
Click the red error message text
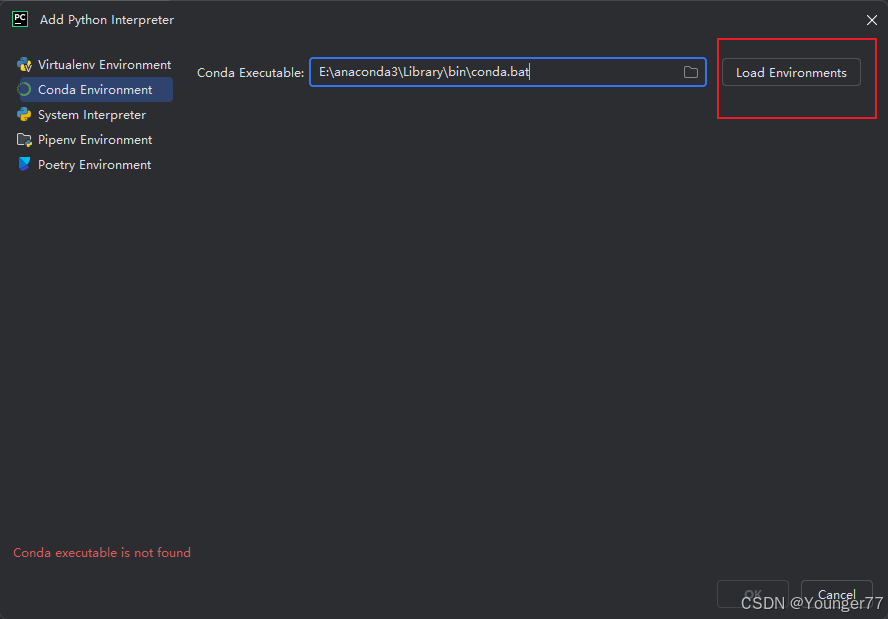click(x=101, y=552)
